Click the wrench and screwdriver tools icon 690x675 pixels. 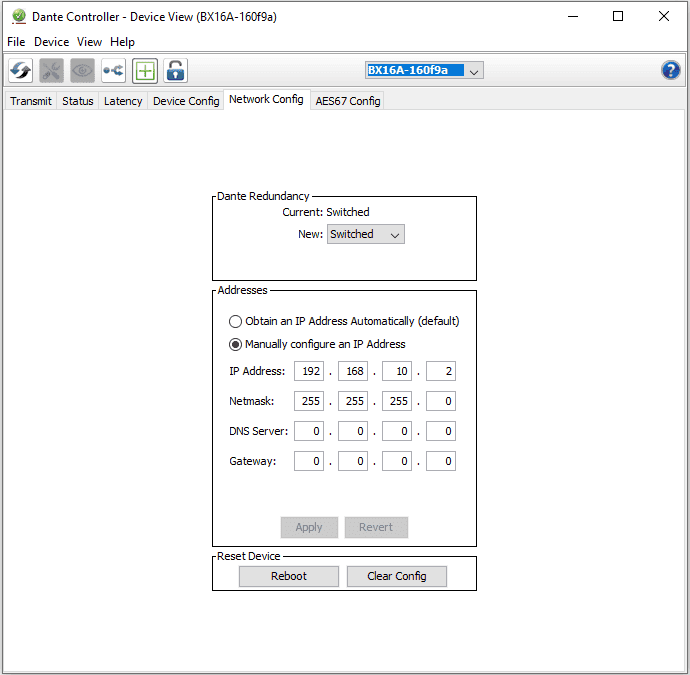click(51, 70)
